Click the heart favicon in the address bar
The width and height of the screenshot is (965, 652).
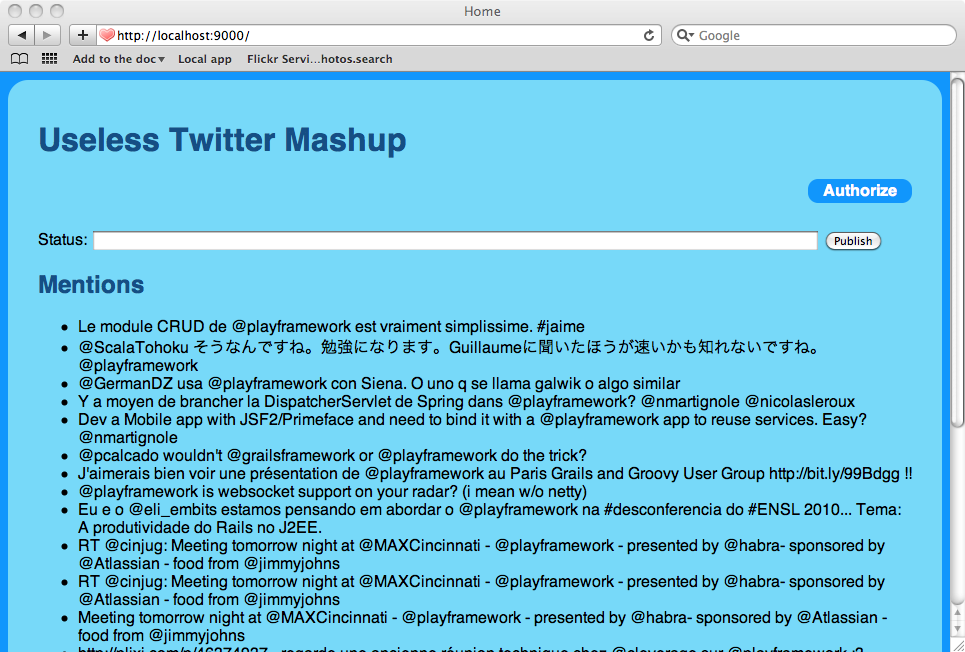[107, 35]
